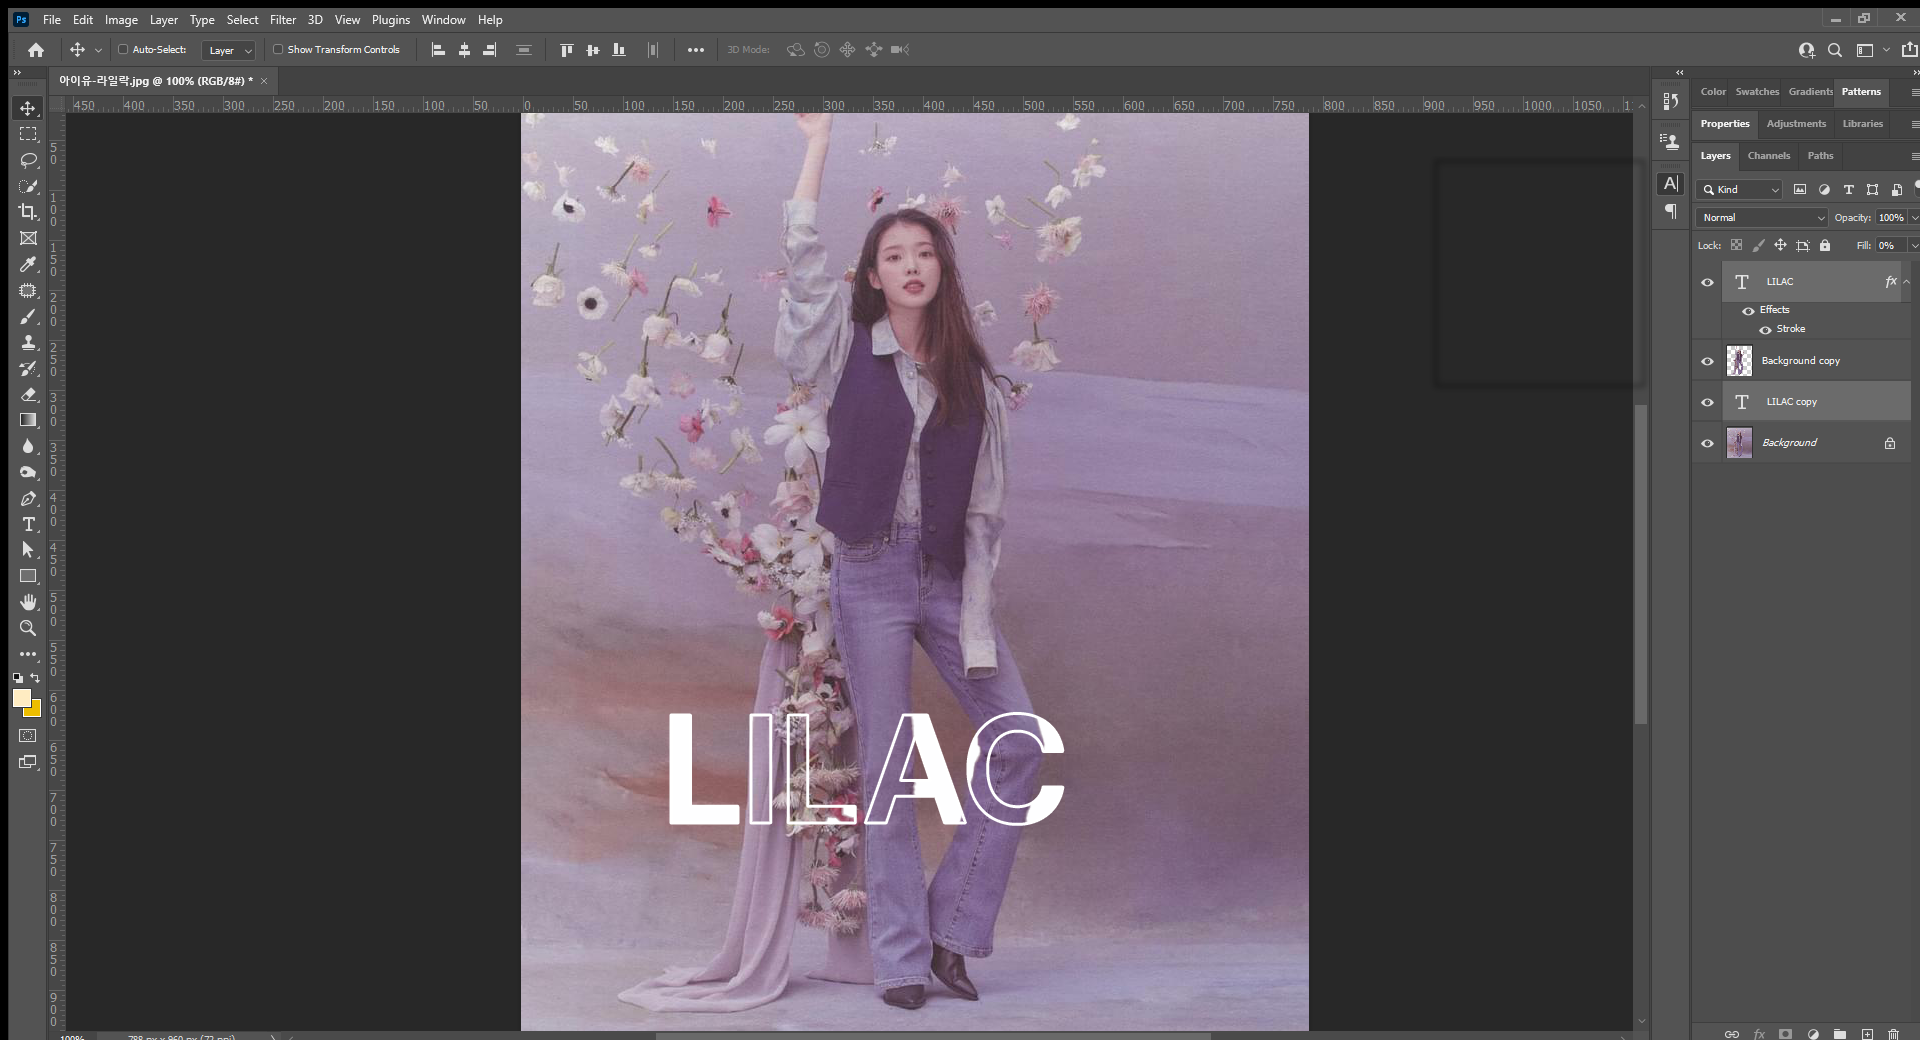
Task: Select the Eraser tool
Action: [x=28, y=394]
